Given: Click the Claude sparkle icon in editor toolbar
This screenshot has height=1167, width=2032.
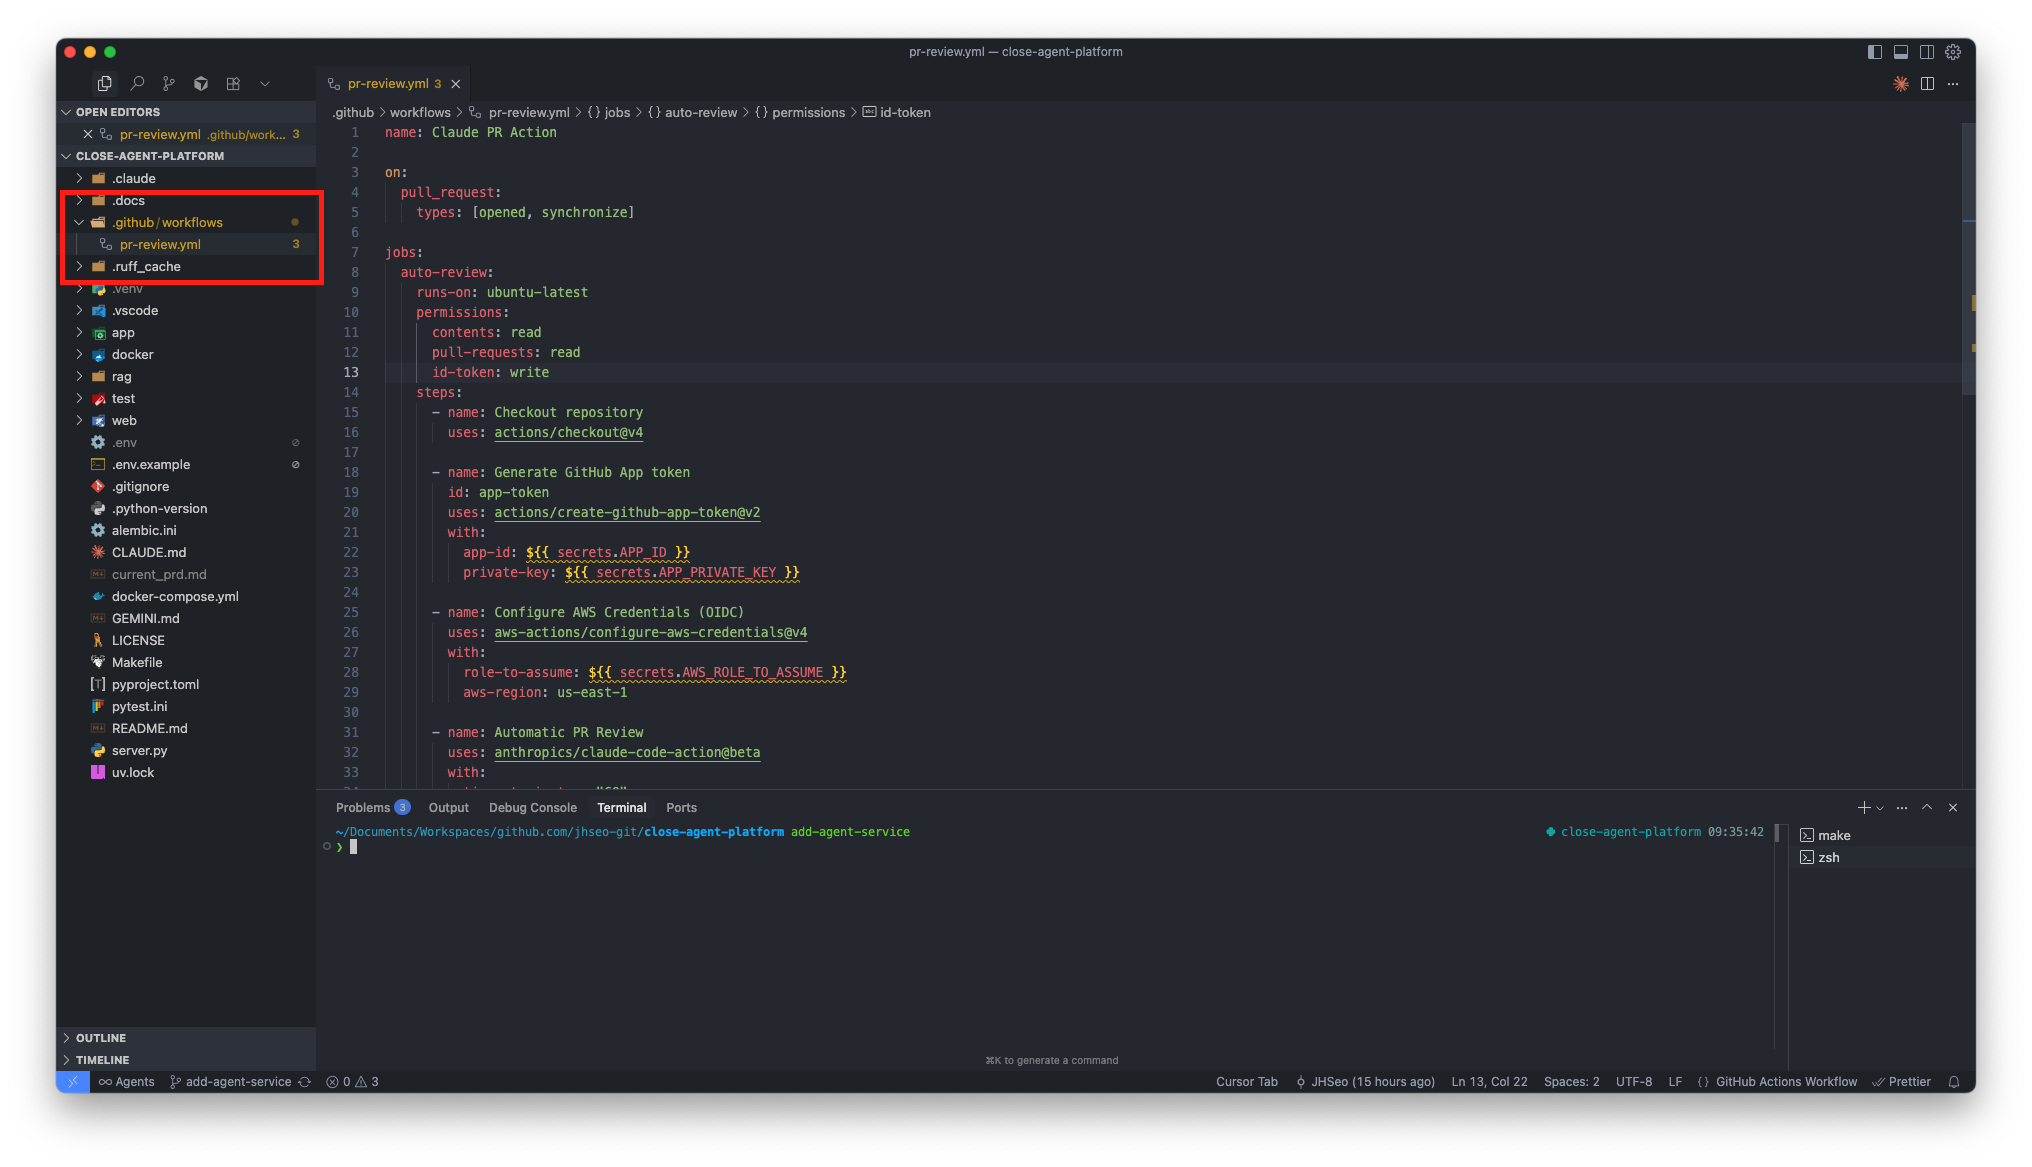Looking at the screenshot, I should point(1900,84).
